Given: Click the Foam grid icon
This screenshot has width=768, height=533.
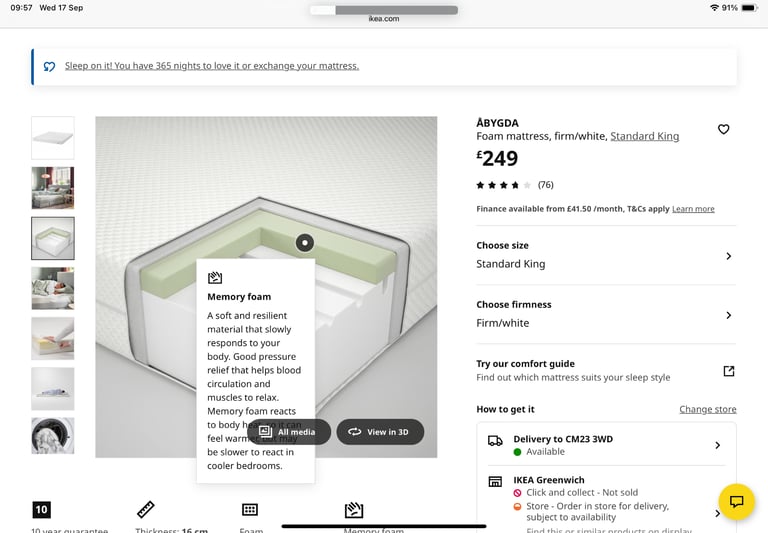Looking at the screenshot, I should tap(250, 509).
